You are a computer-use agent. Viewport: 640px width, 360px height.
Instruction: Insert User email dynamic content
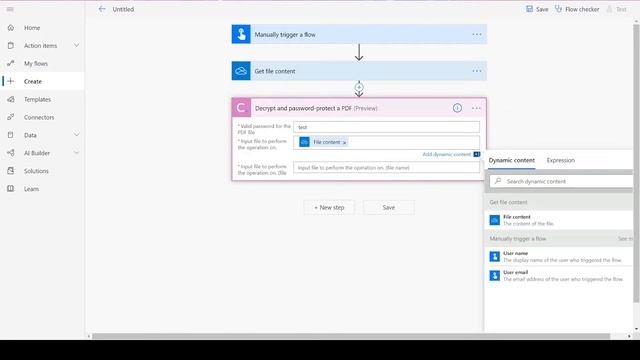tap(559, 276)
